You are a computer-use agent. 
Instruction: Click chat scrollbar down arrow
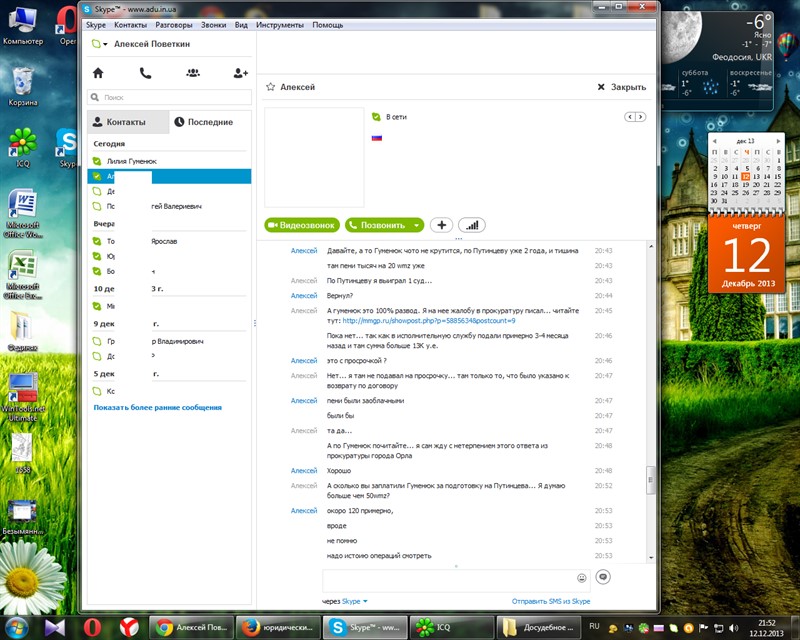pyautogui.click(x=651, y=558)
